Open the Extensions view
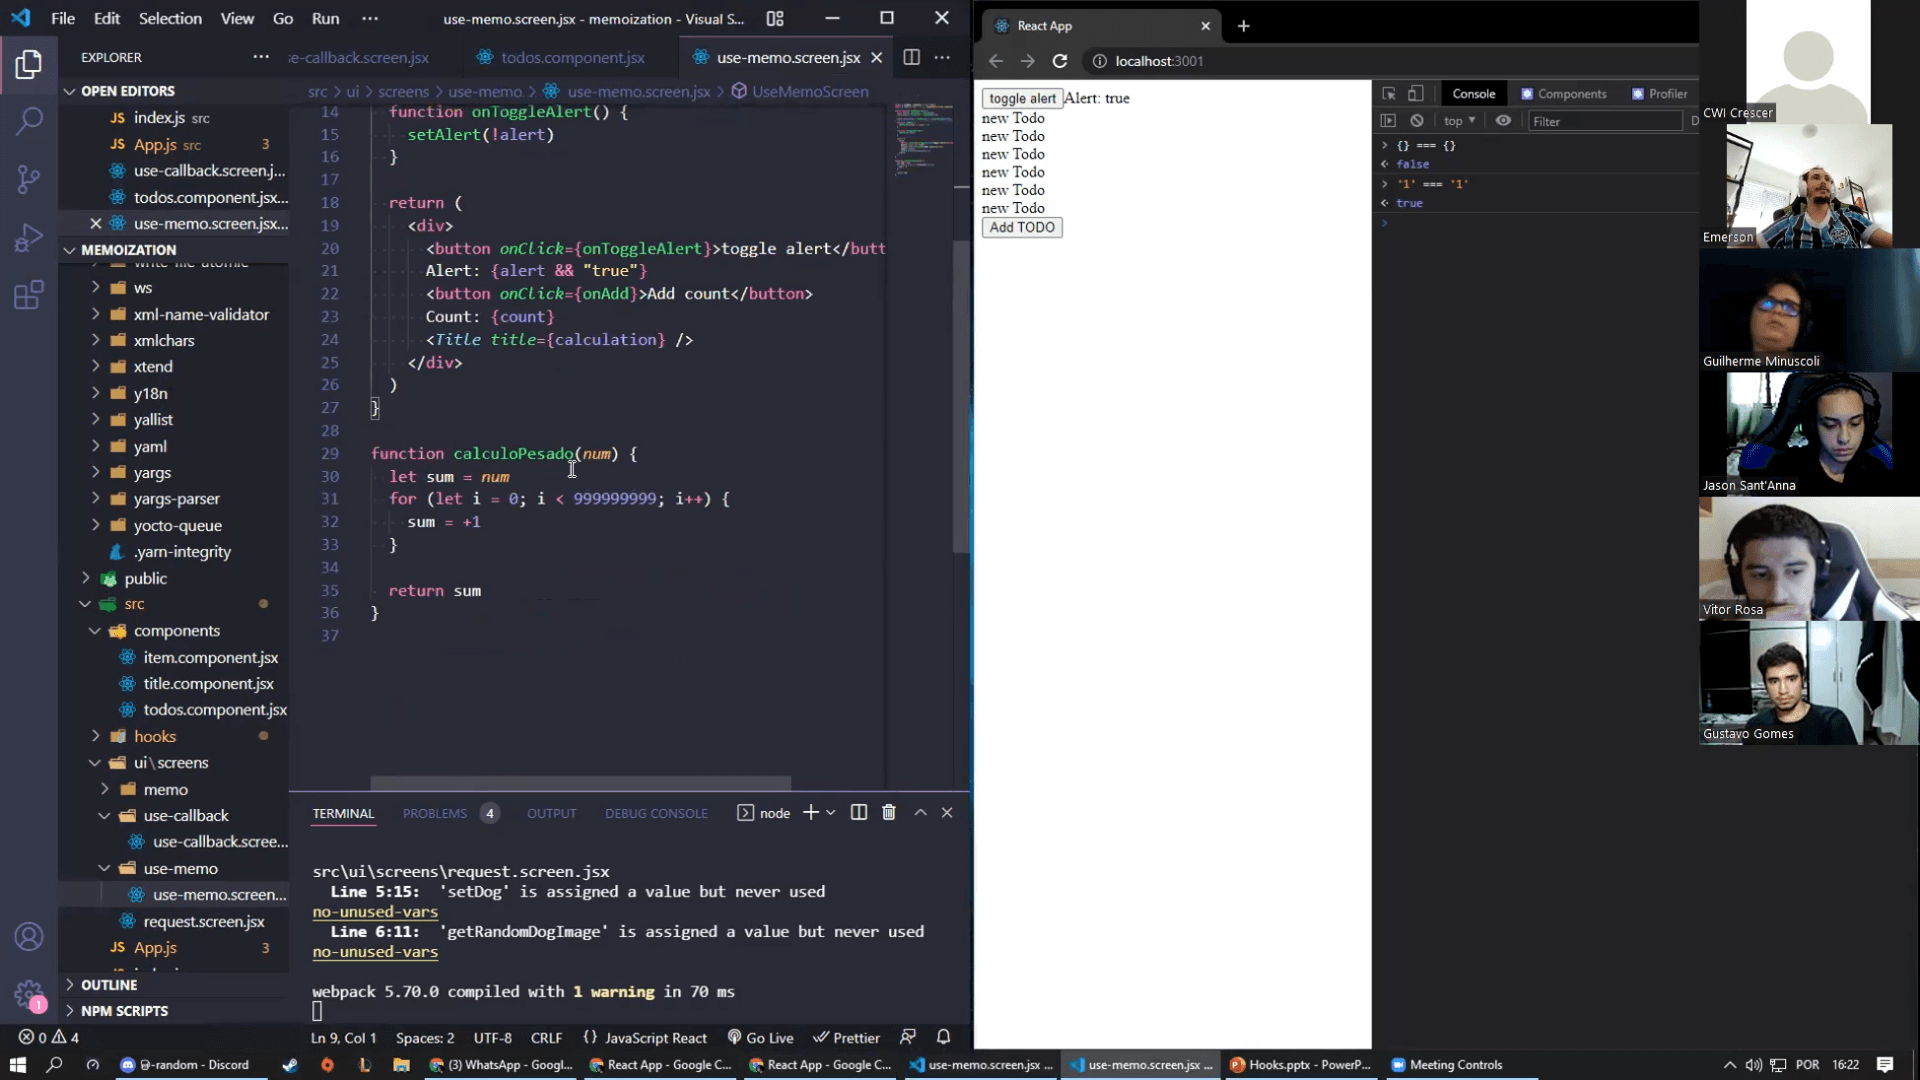Viewport: 1920px width, 1080px height. coord(29,295)
